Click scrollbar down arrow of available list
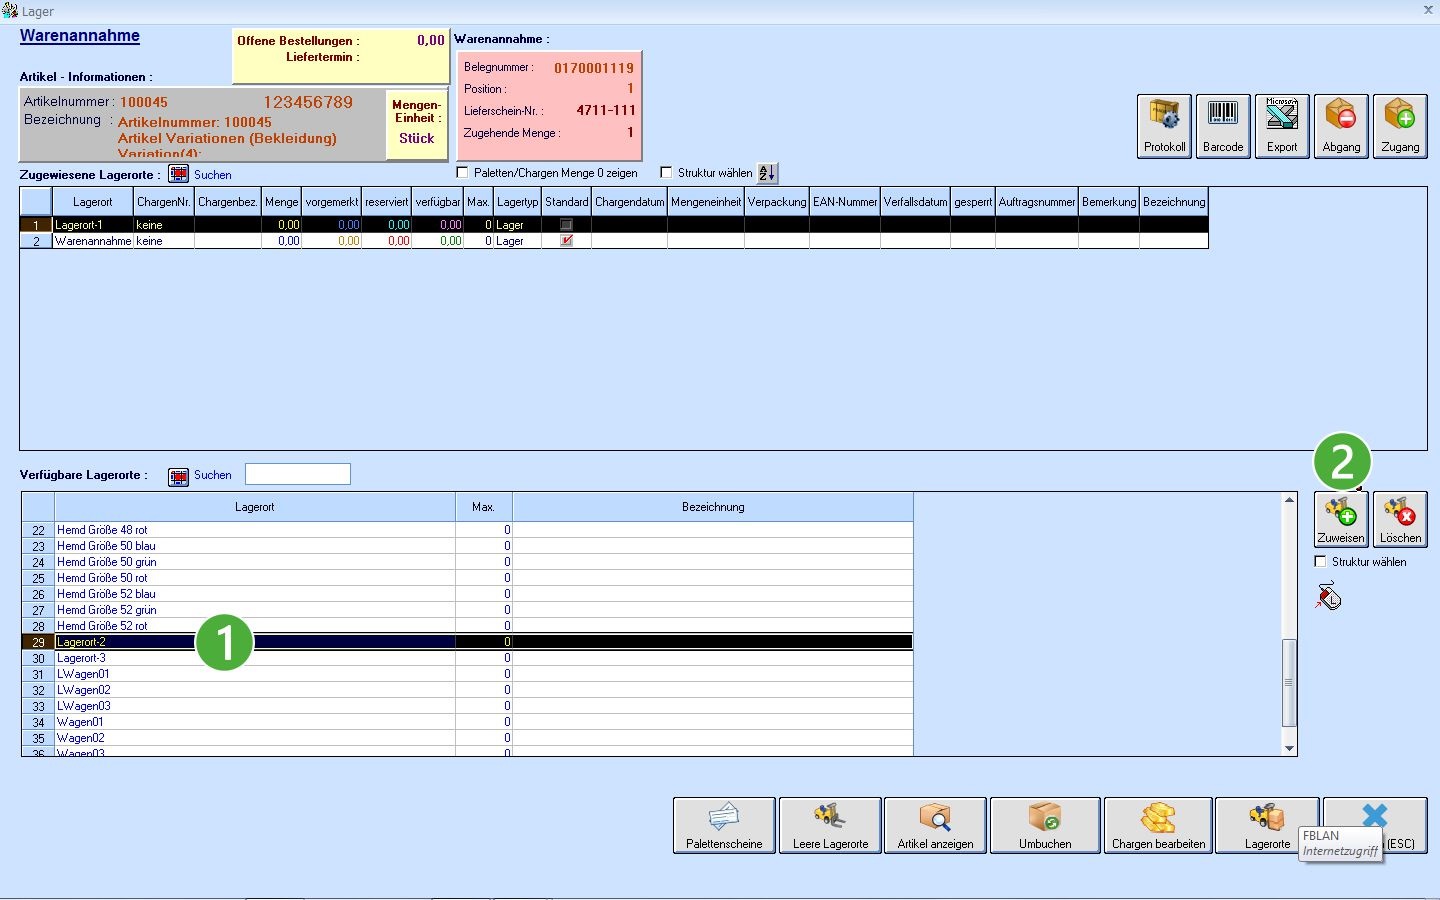The width and height of the screenshot is (1440, 900). point(1289,748)
